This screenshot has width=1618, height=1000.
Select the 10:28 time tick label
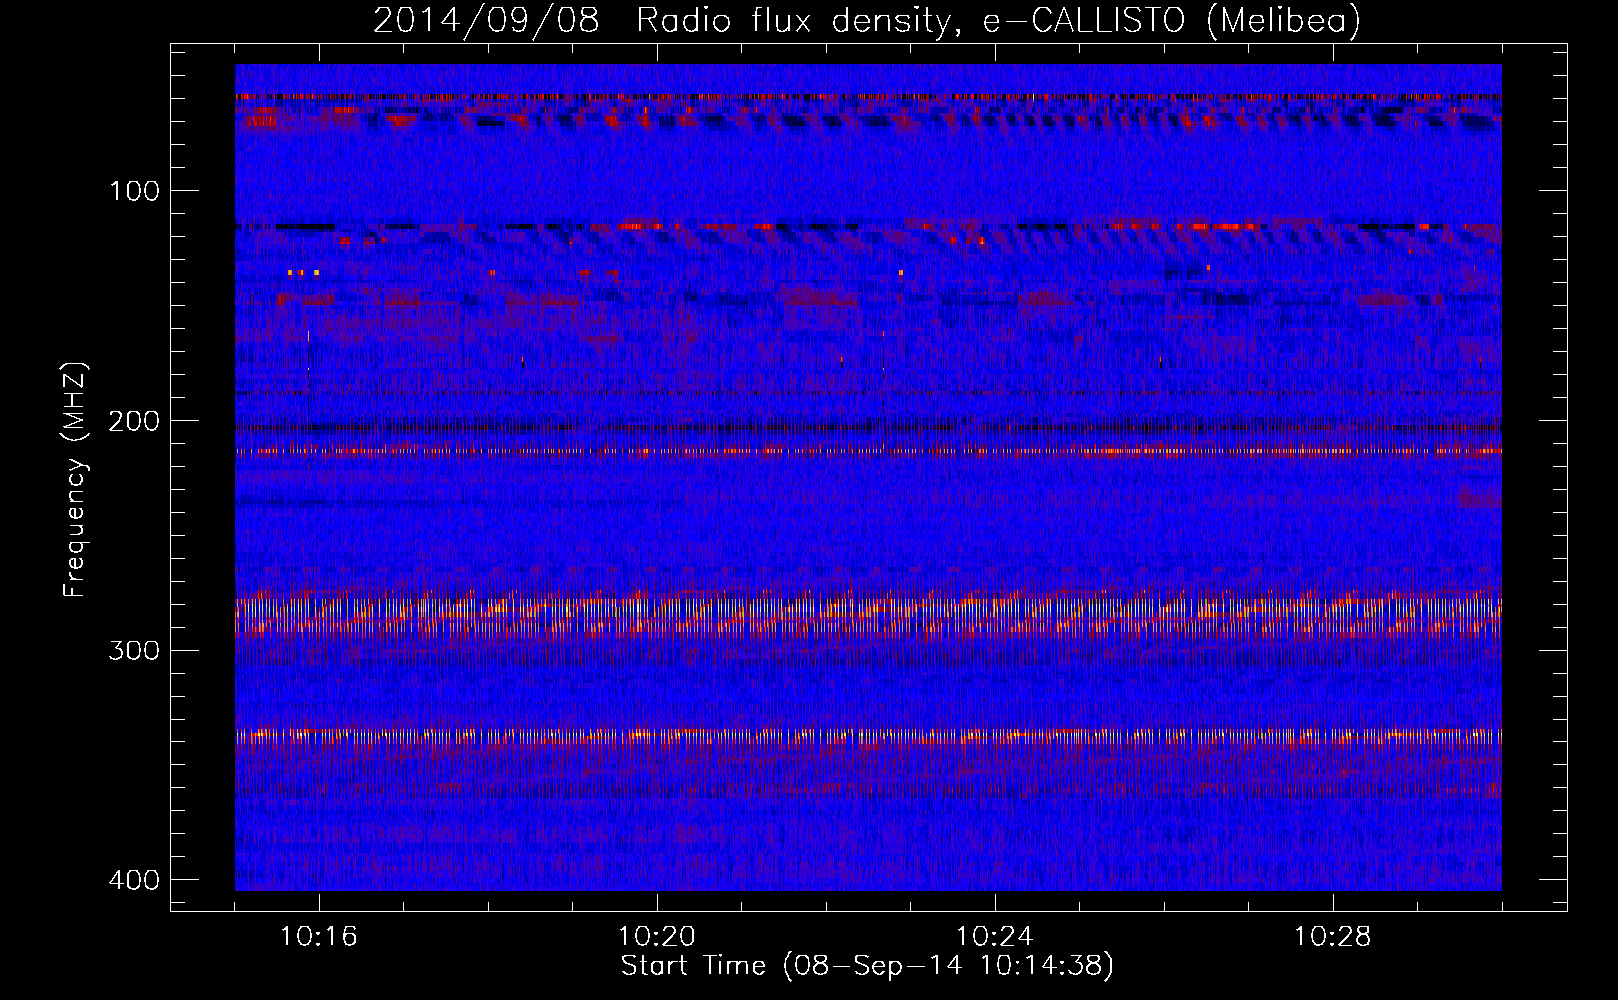pos(1333,937)
